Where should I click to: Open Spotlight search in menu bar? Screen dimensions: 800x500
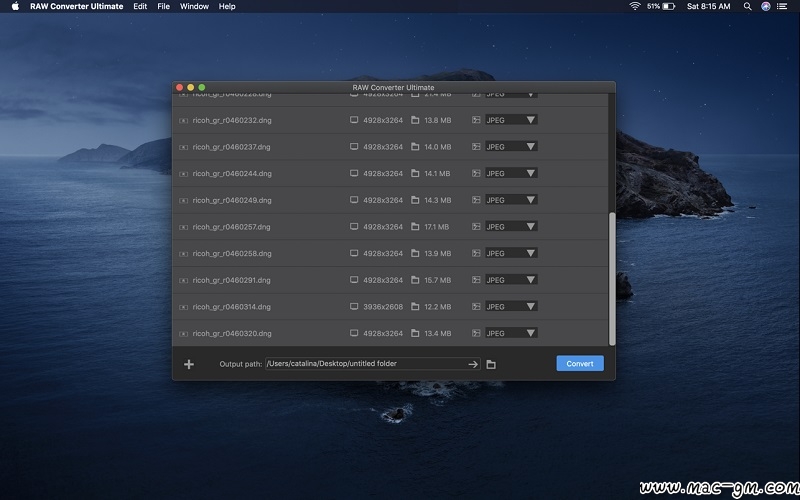747,6
